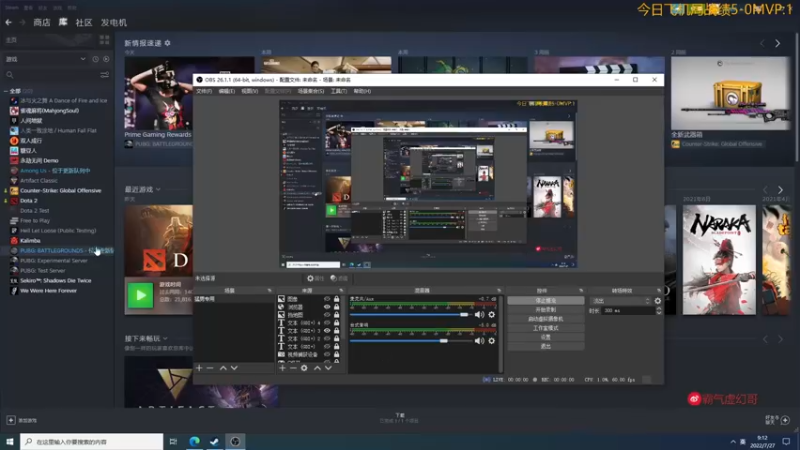Screen dimensions: 800x450
Task: Collapse the 全部 games list
Action: click(x=6, y=91)
